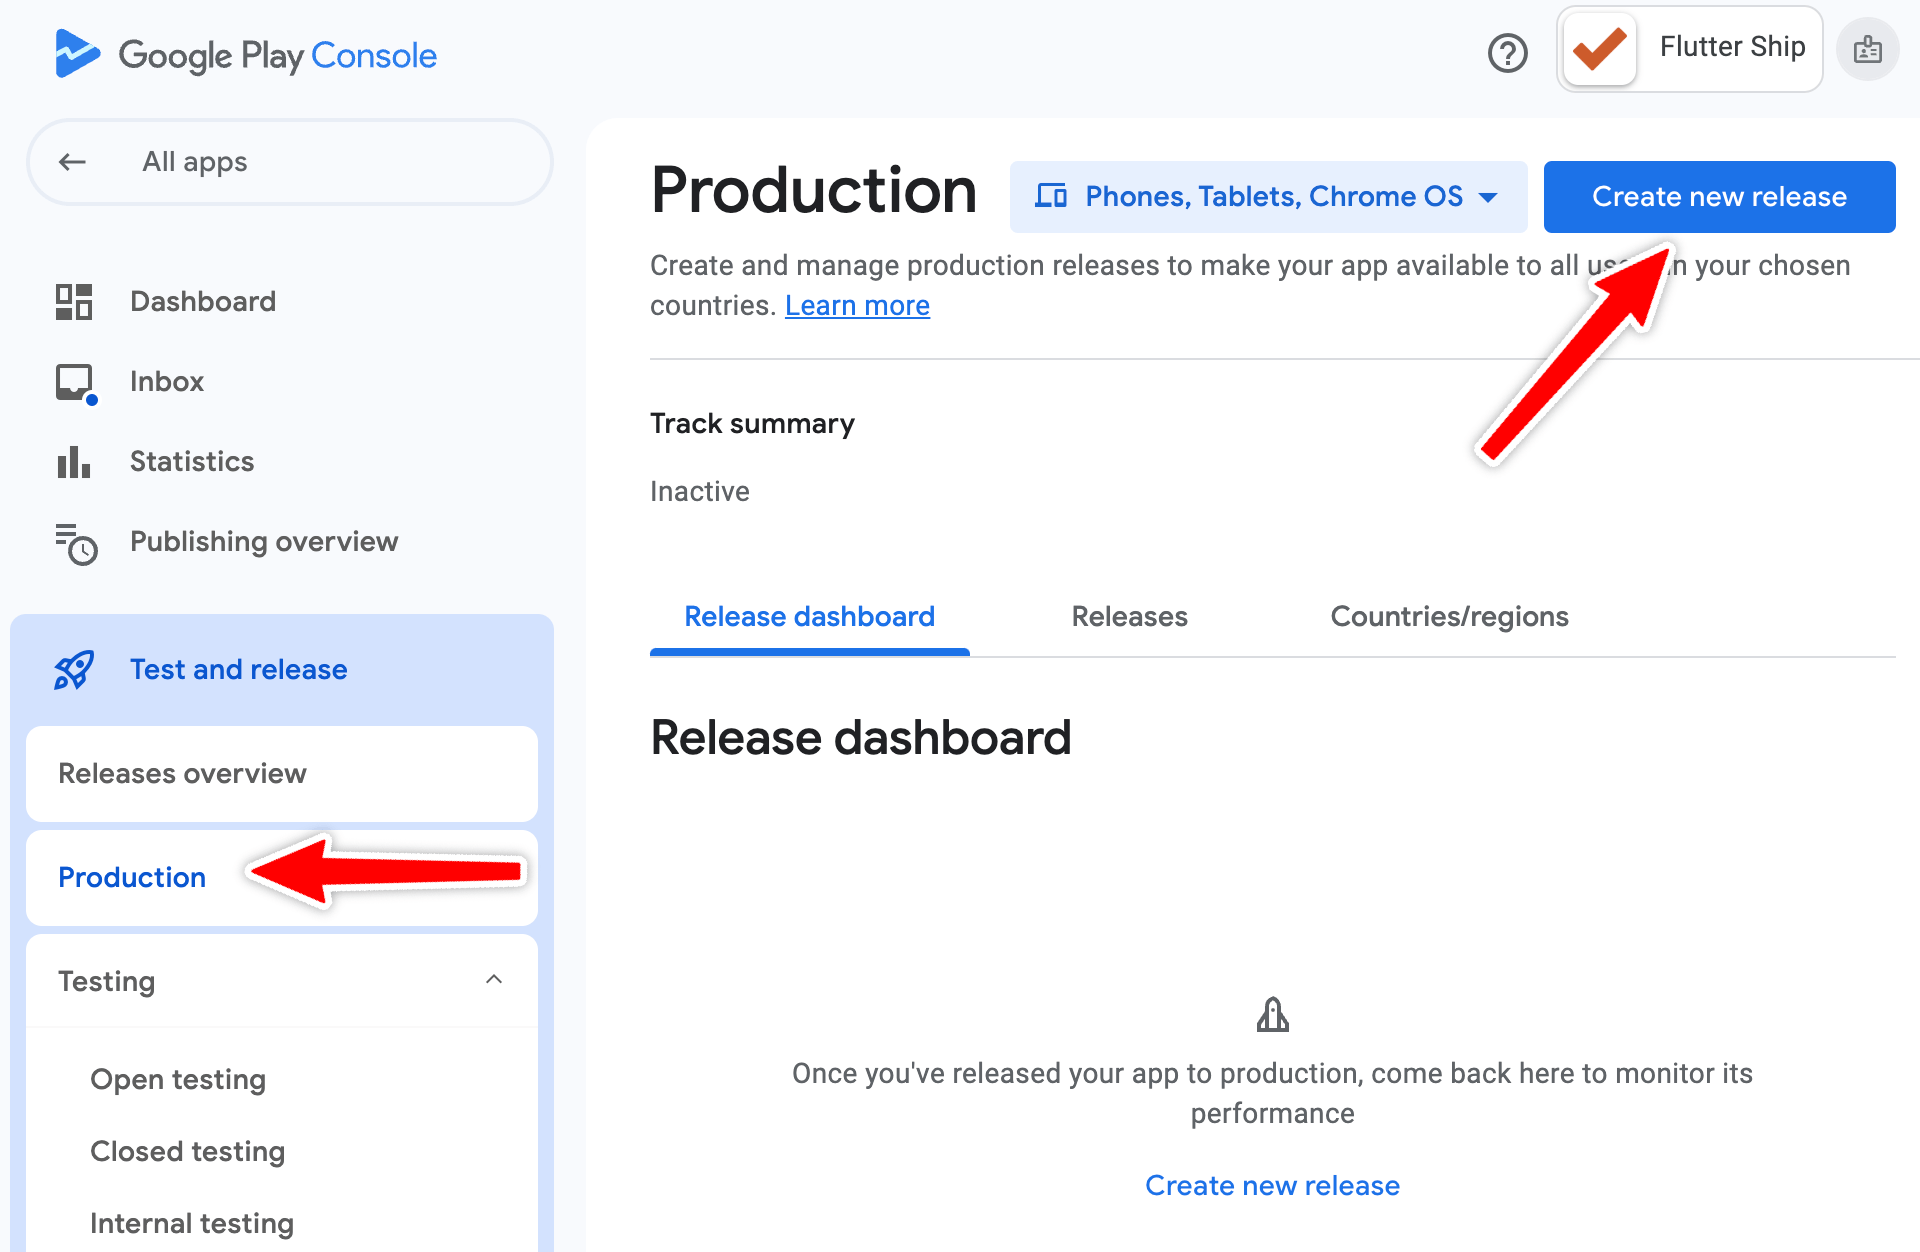Click the back arrow beside All apps
Image resolution: width=1920 pixels, height=1252 pixels.
click(x=72, y=162)
